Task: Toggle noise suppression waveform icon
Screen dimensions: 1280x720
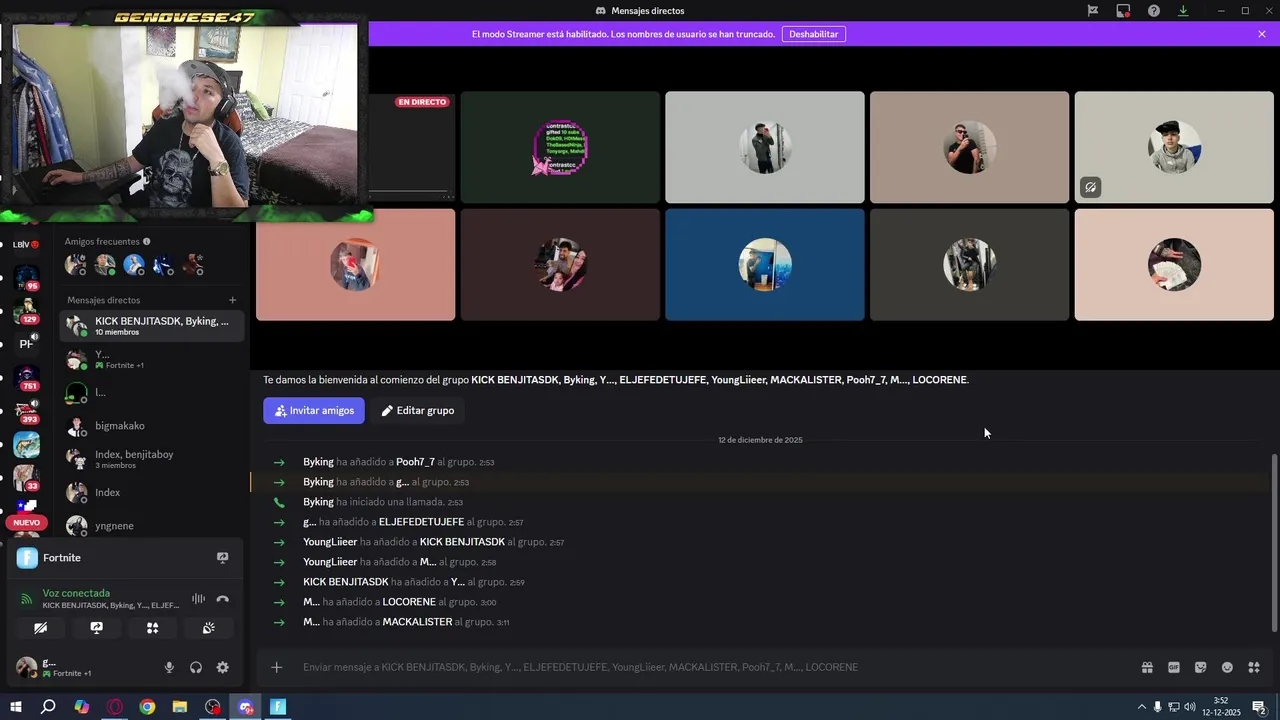Action: [198, 599]
